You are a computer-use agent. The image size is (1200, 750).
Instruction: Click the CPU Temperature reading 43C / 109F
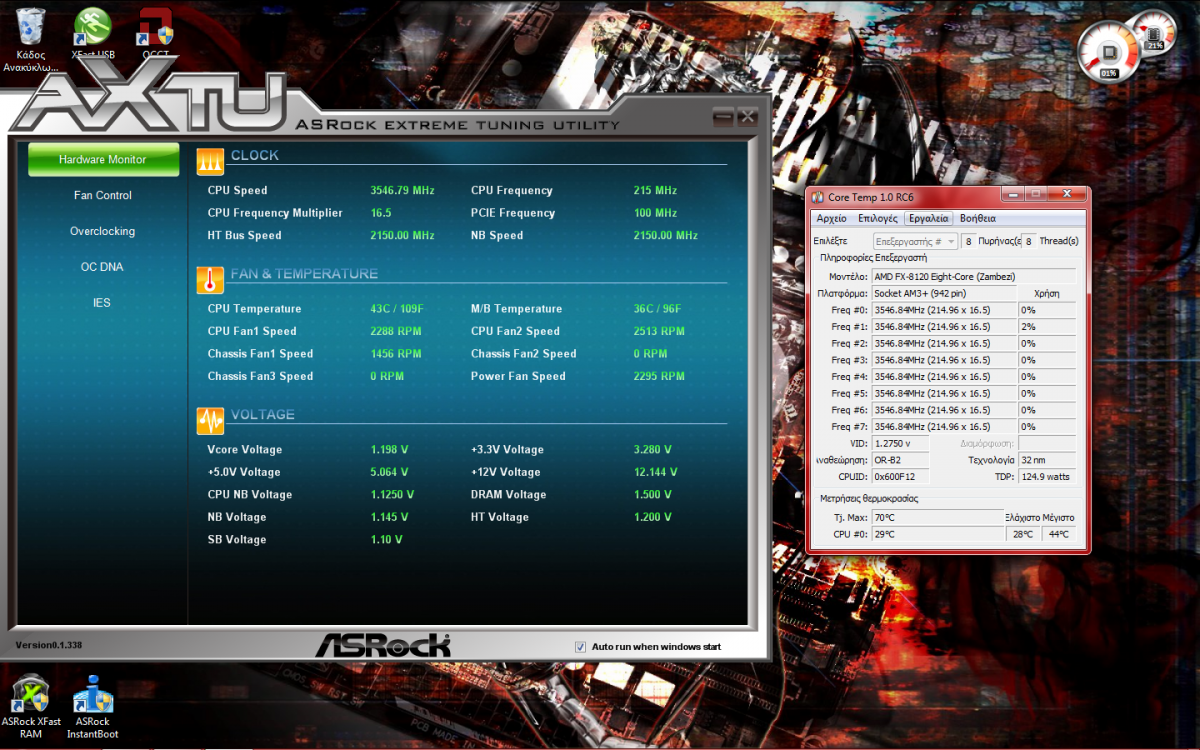point(398,309)
